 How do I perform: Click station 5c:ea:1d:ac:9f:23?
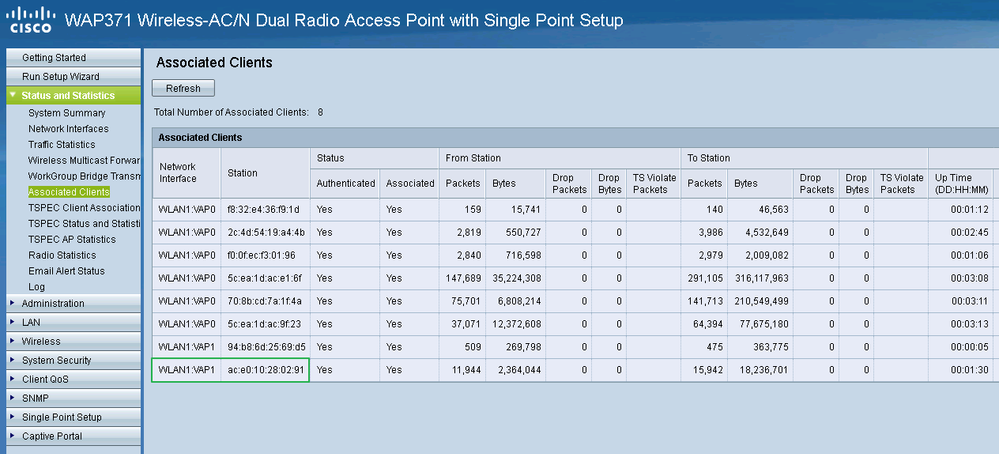pos(264,323)
